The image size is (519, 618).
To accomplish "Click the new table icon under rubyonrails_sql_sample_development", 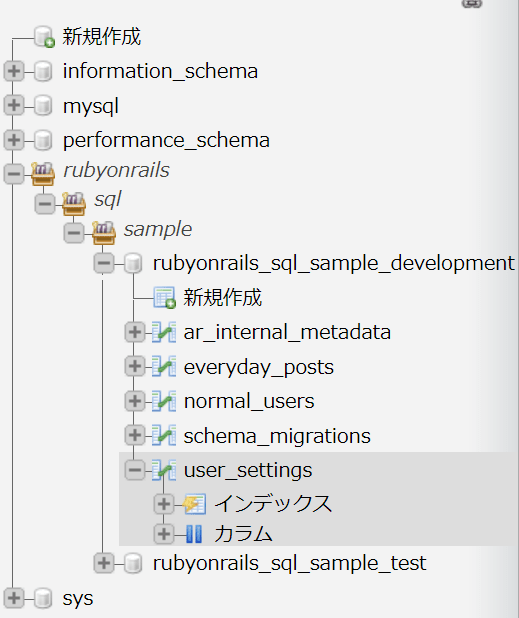I will coord(164,298).
